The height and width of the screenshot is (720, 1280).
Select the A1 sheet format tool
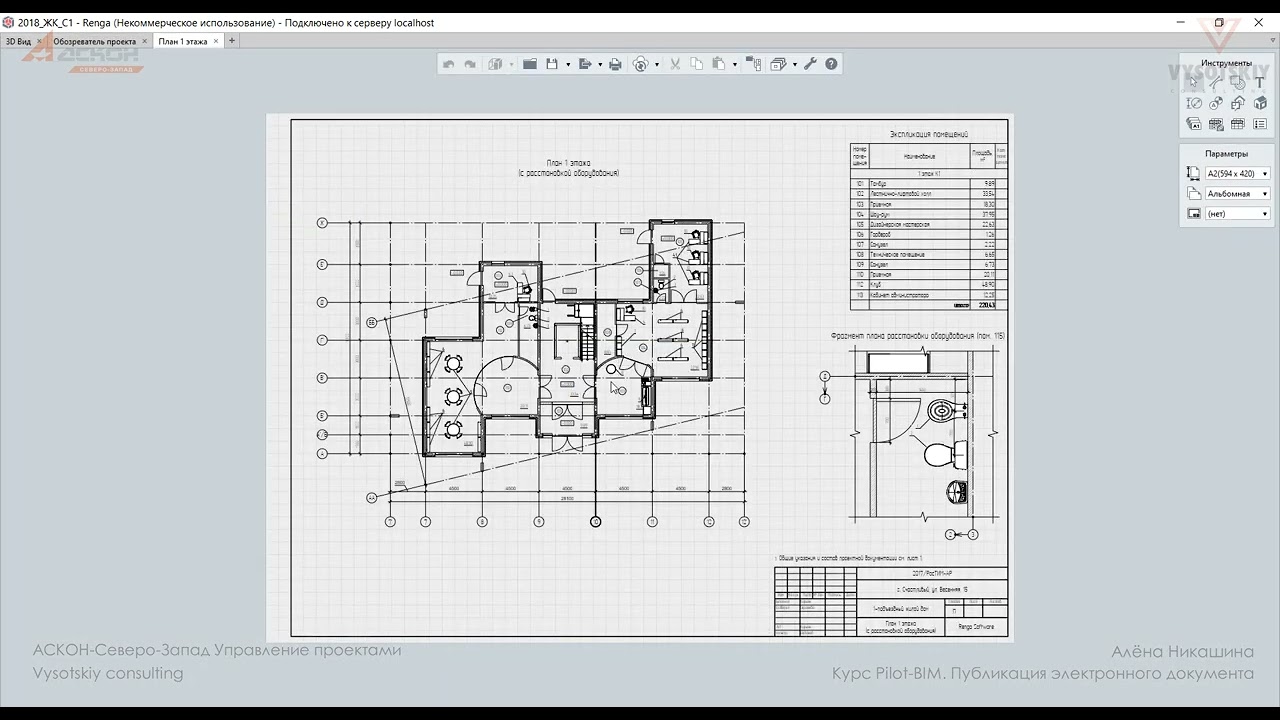(x=1194, y=125)
